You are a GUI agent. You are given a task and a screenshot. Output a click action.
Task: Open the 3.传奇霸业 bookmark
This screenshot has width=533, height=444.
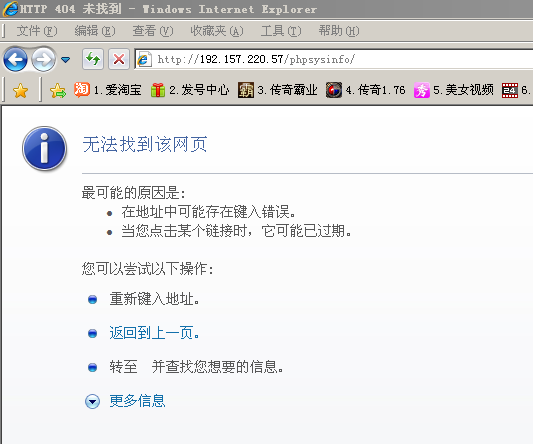278,90
